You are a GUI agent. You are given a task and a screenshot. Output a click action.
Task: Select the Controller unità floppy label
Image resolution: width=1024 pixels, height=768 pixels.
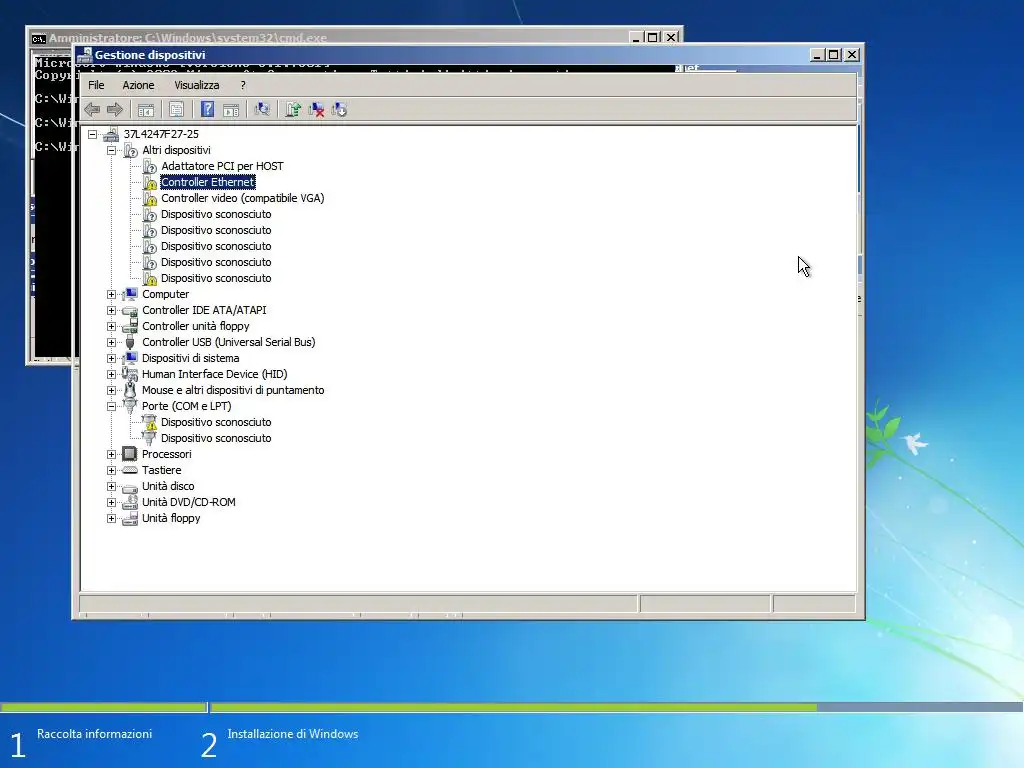click(196, 327)
